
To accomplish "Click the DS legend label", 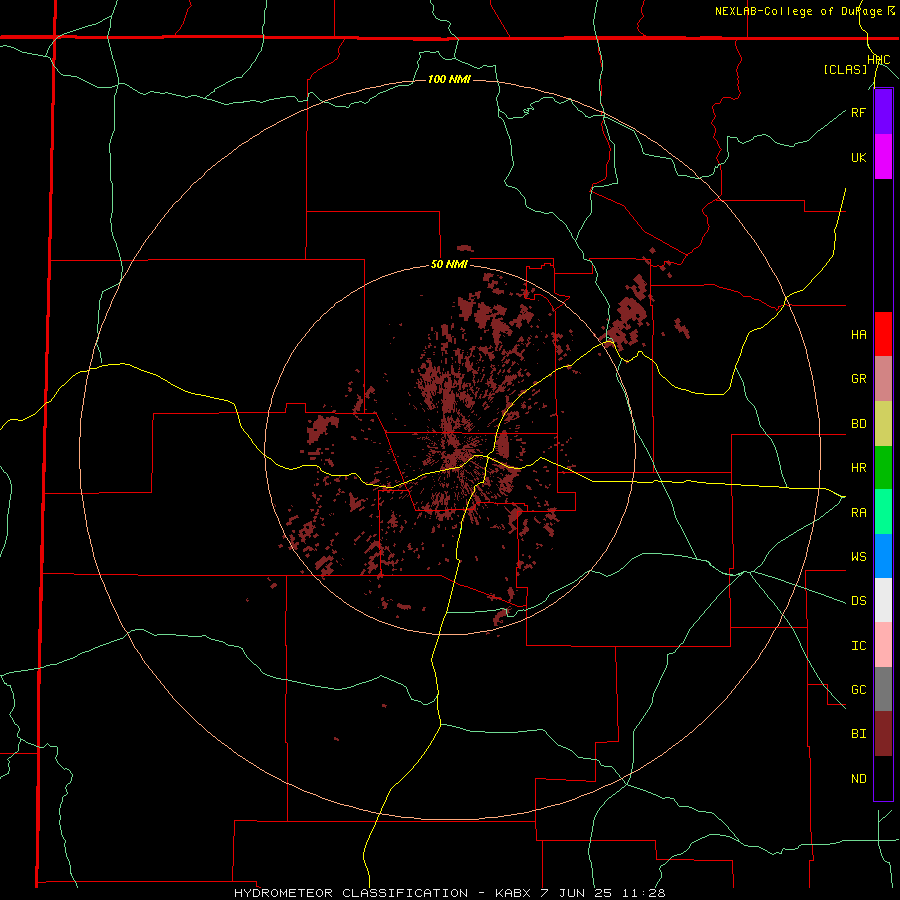I will pos(858,601).
